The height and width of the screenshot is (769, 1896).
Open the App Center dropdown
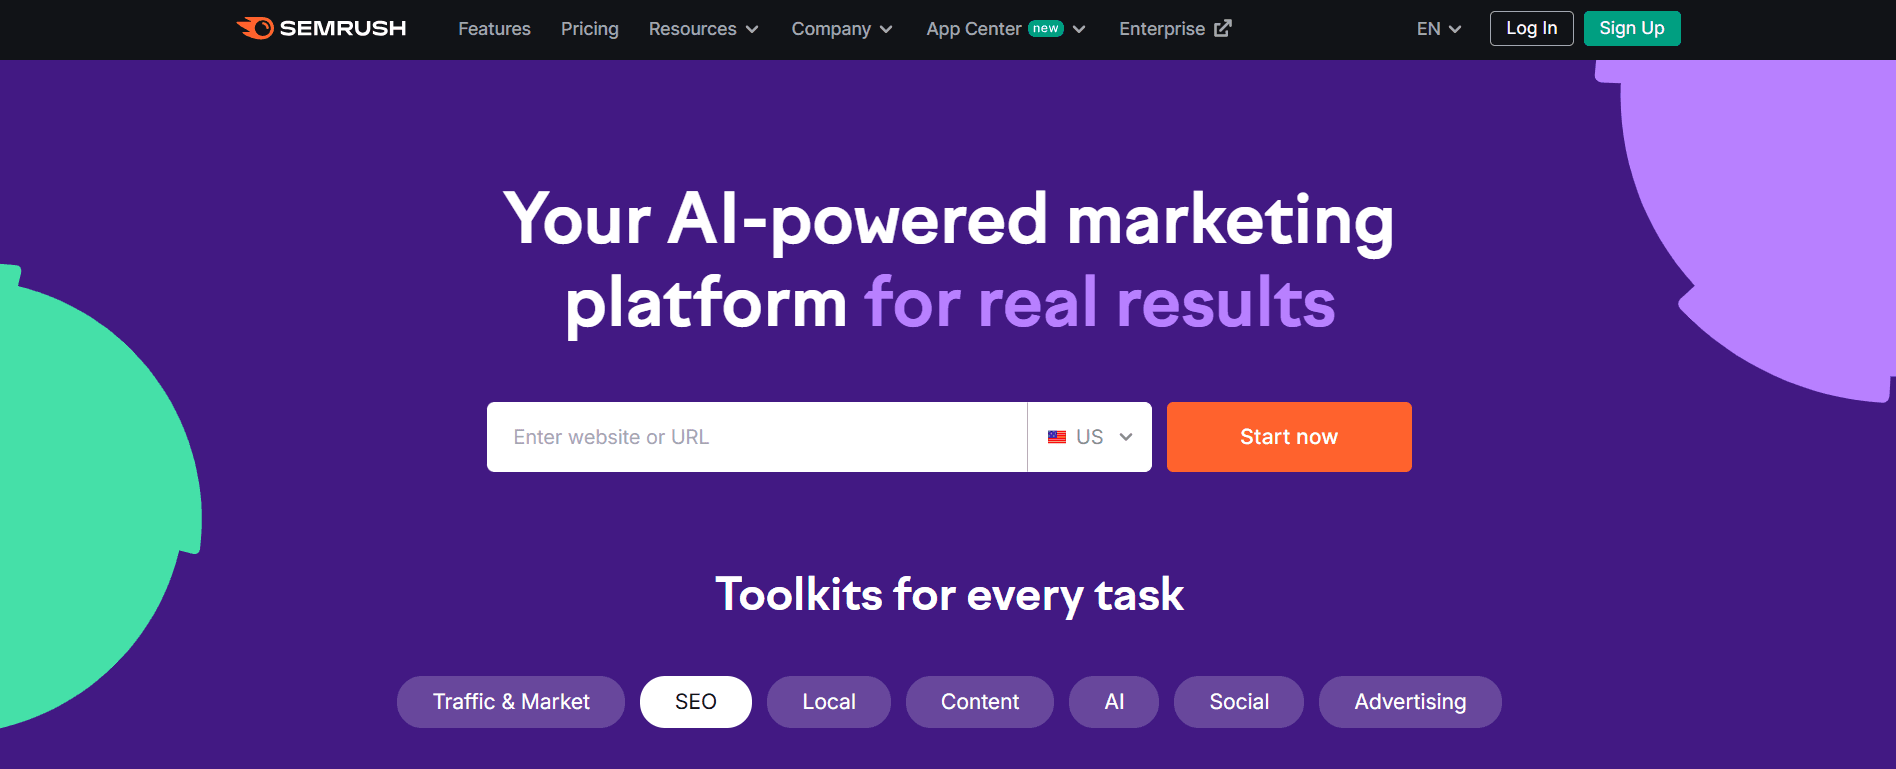[x=1005, y=29]
